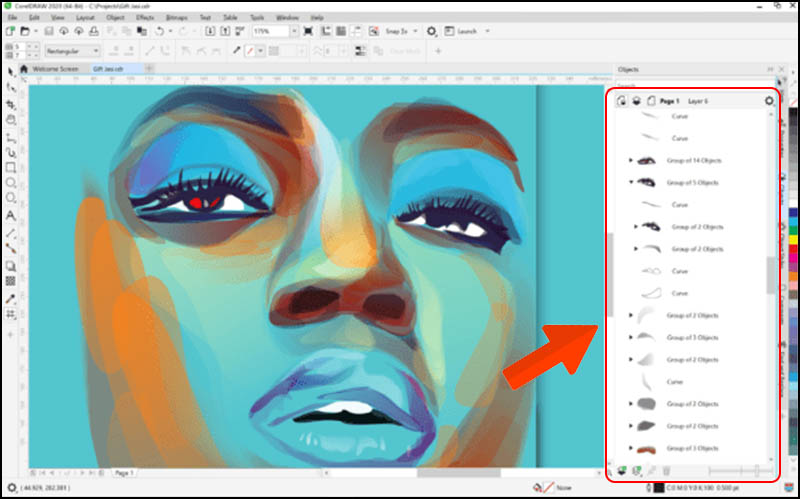Open the Effects menu

145,17
